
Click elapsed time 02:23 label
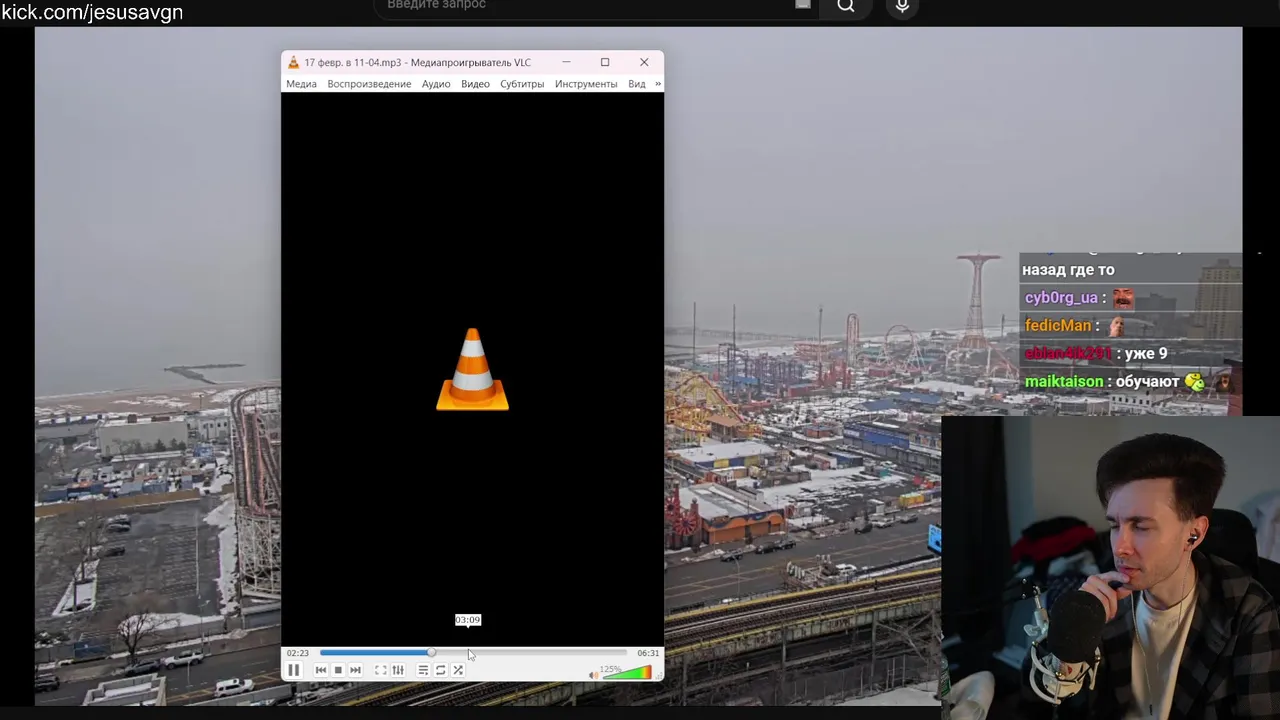298,653
